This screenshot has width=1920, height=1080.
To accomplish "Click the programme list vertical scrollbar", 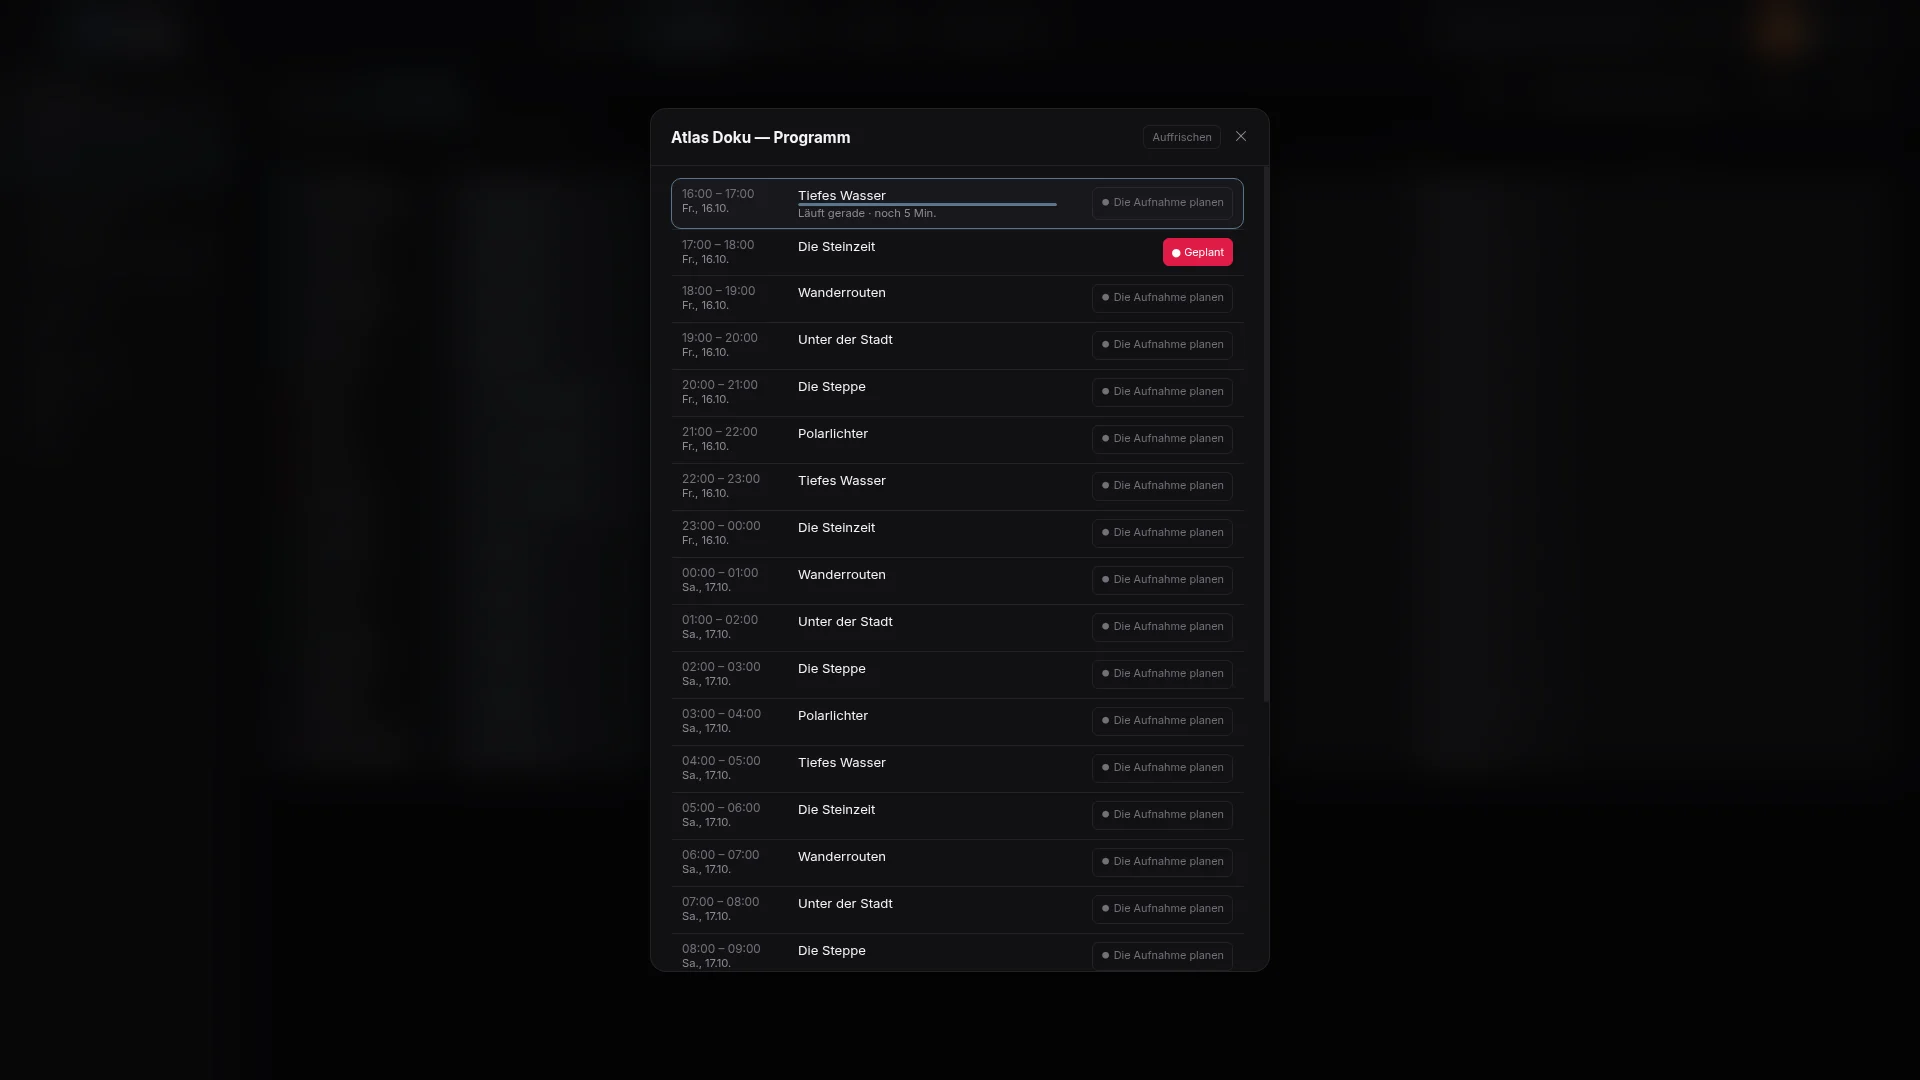I will (x=1266, y=434).
